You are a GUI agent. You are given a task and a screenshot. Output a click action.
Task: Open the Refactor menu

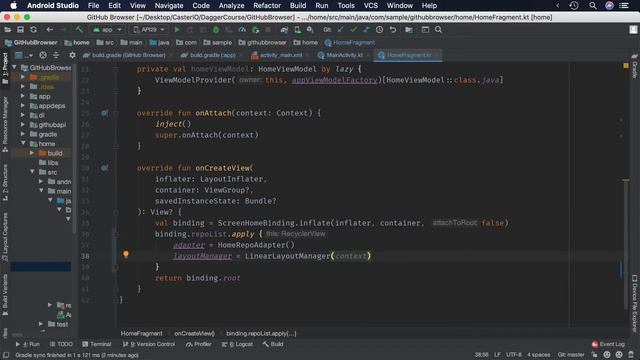click(267, 6)
